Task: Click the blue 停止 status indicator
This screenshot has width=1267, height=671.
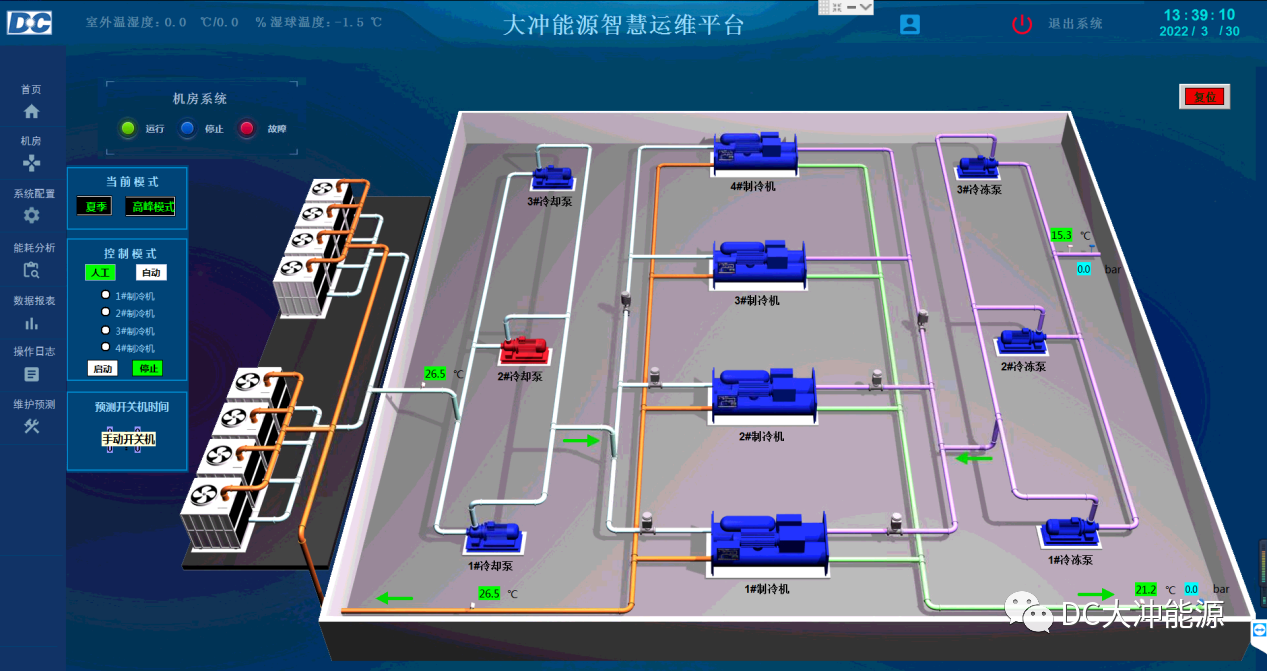Action: [x=187, y=128]
